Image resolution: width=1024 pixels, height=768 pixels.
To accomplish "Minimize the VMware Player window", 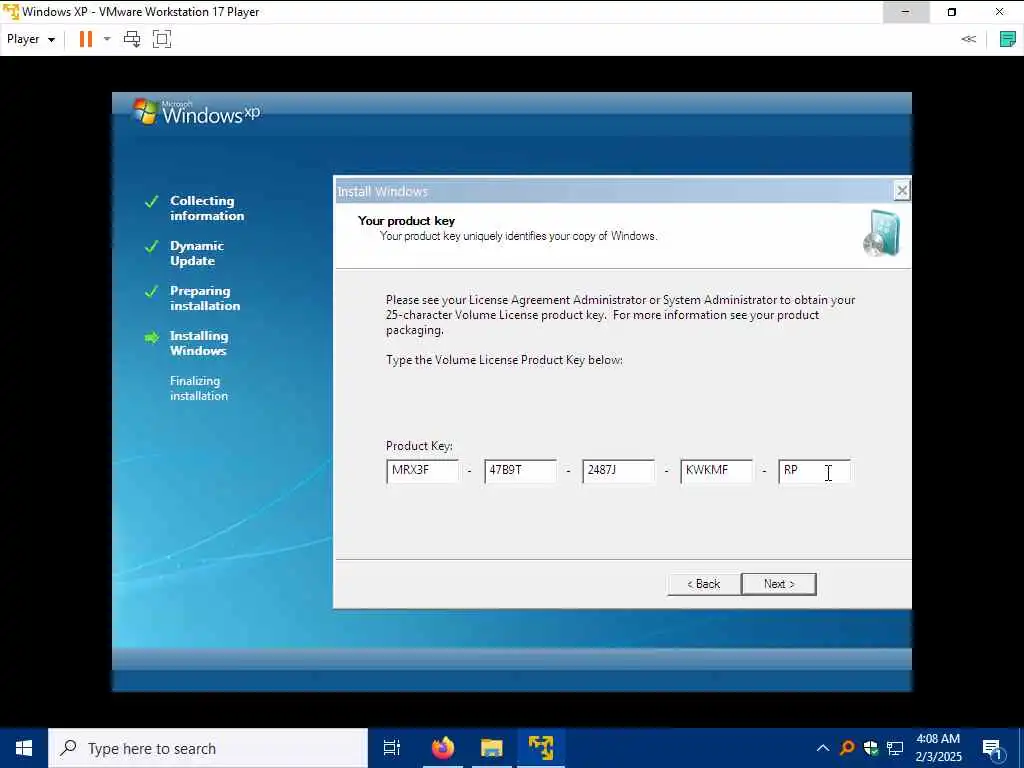I will [906, 12].
